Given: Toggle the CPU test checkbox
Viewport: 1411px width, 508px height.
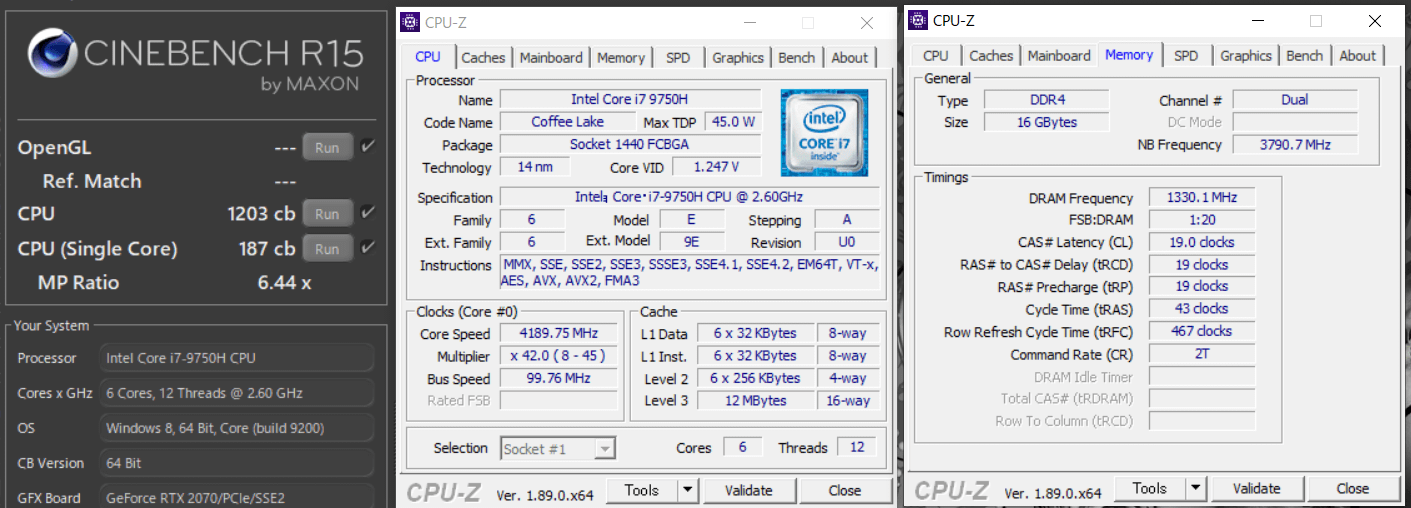Looking at the screenshot, I should click(x=368, y=212).
